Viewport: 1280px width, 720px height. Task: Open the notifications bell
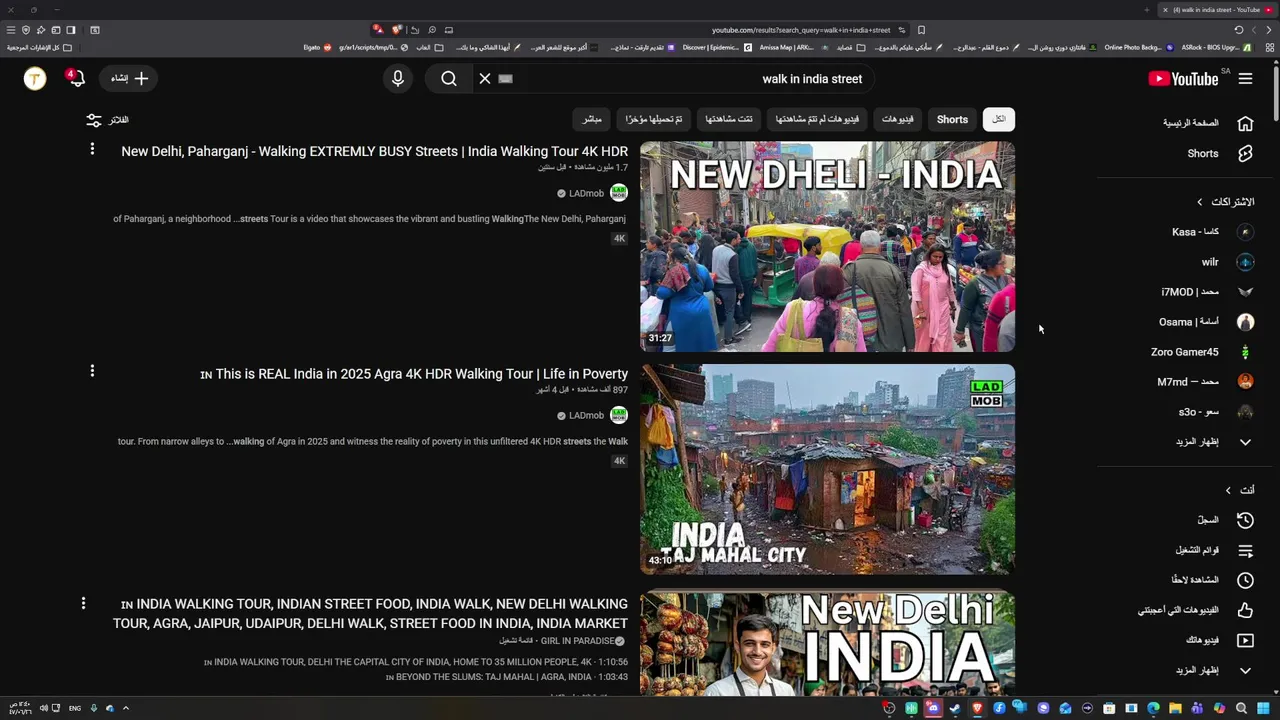(76, 78)
